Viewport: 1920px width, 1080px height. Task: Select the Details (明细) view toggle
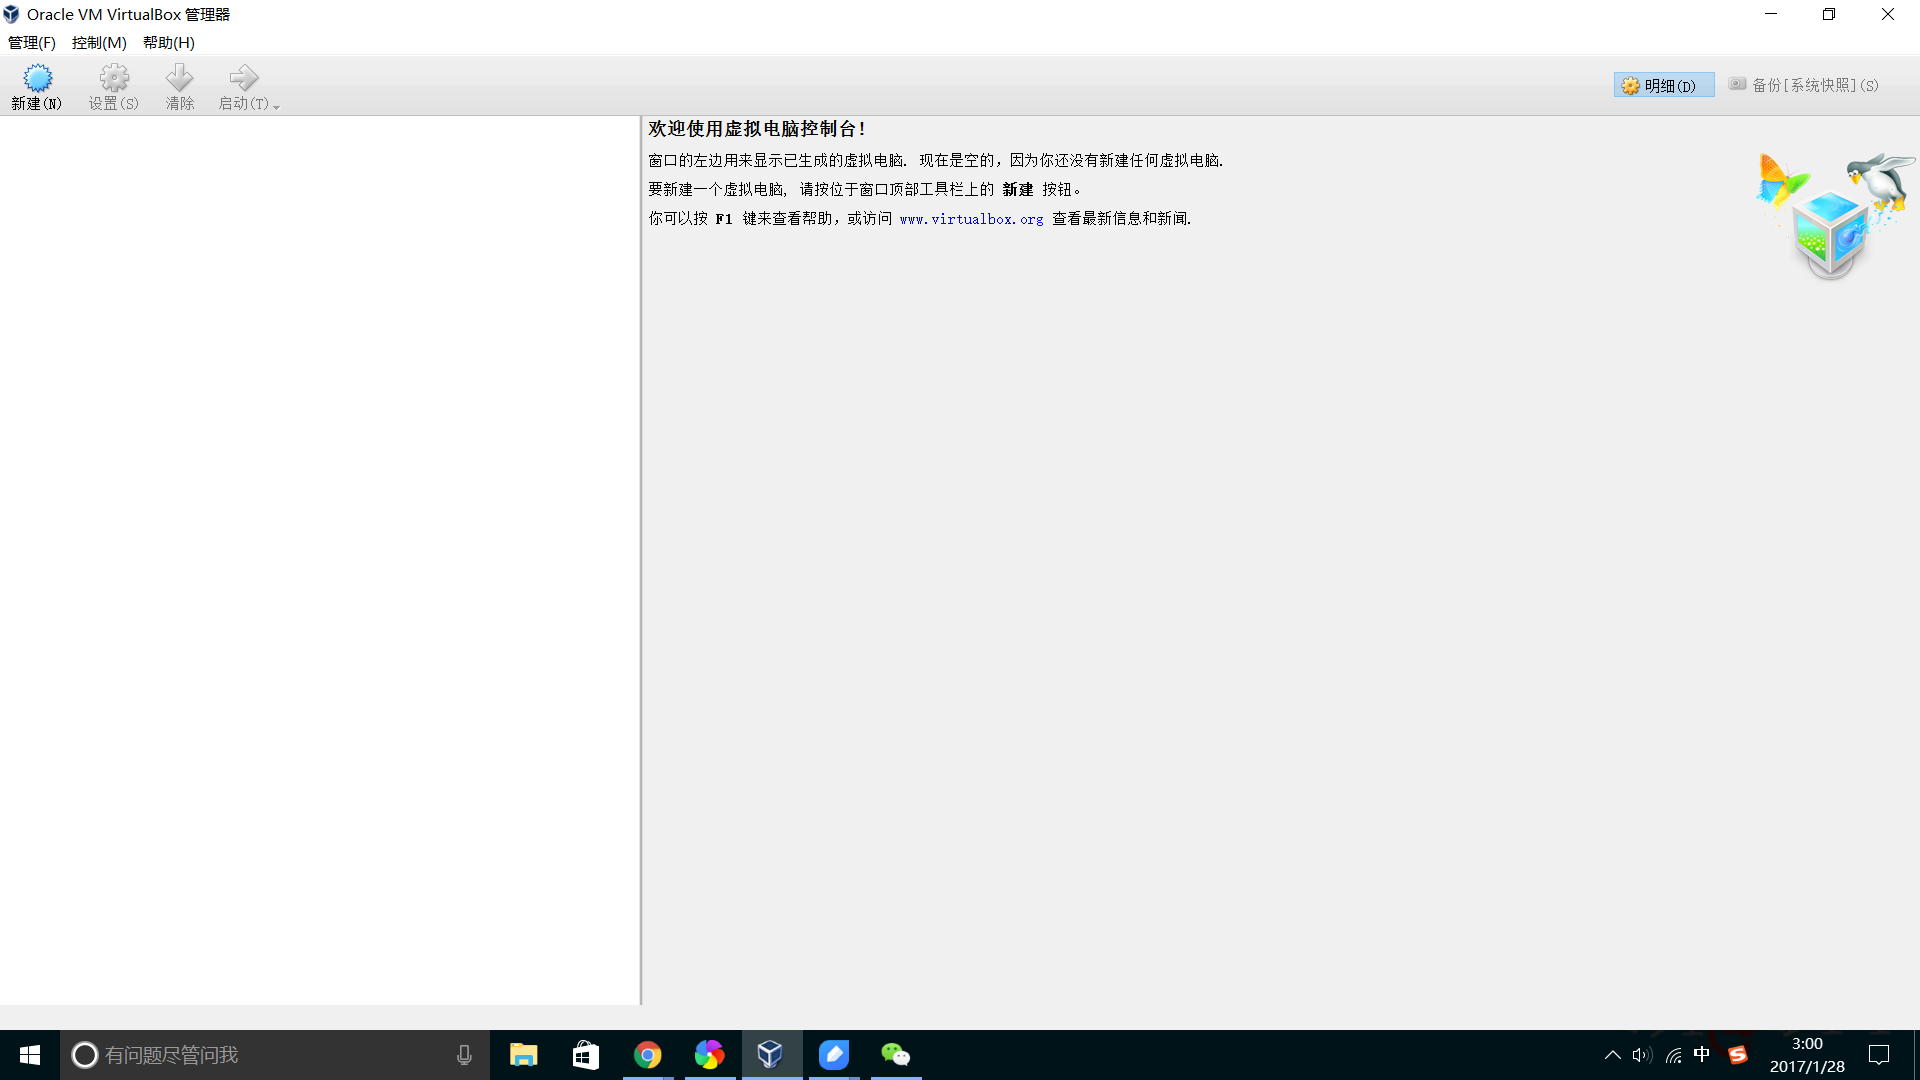pyautogui.click(x=1664, y=85)
